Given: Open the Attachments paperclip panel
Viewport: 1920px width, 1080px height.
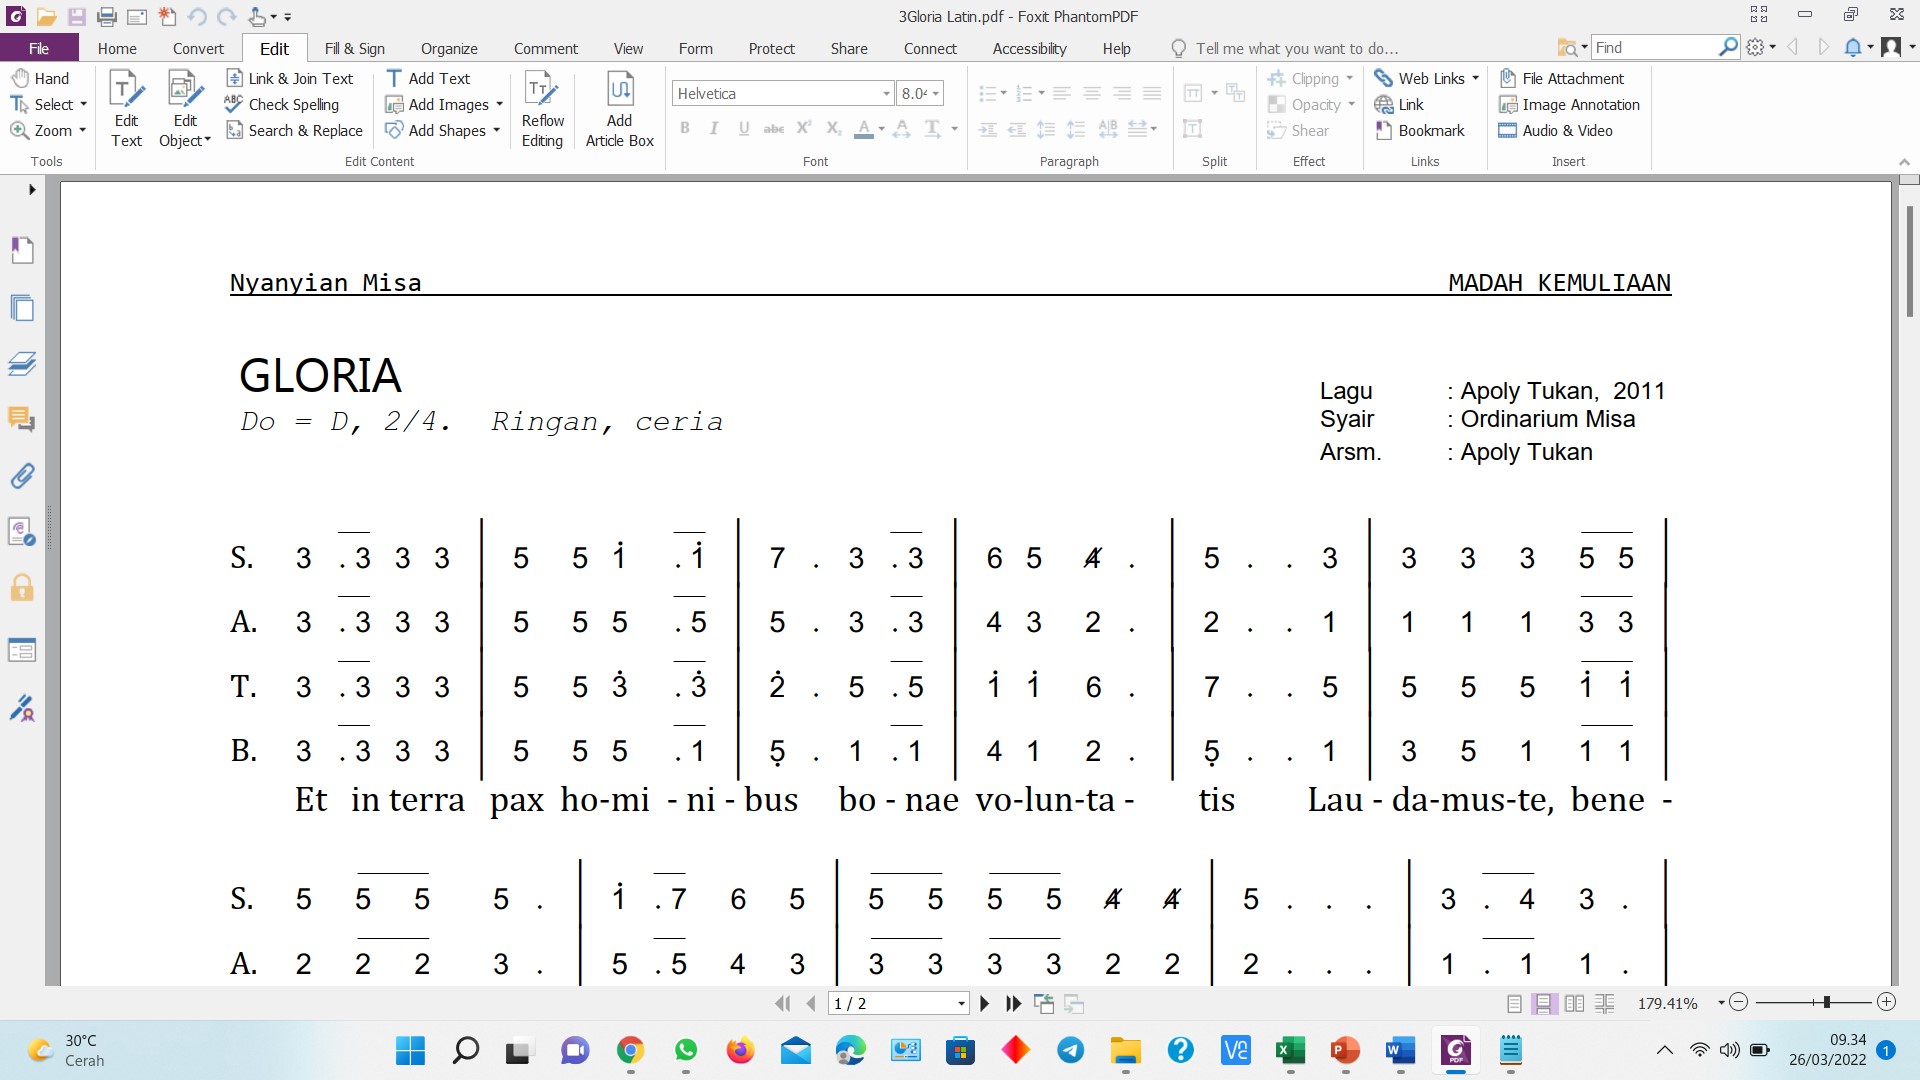Looking at the screenshot, I should [x=22, y=475].
